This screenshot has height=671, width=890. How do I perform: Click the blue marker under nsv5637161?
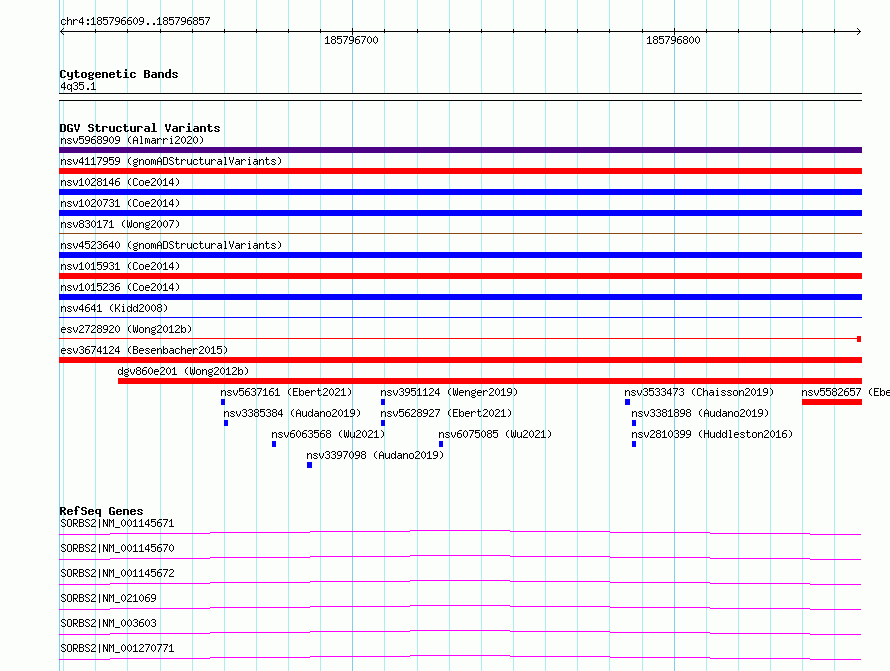click(x=223, y=402)
